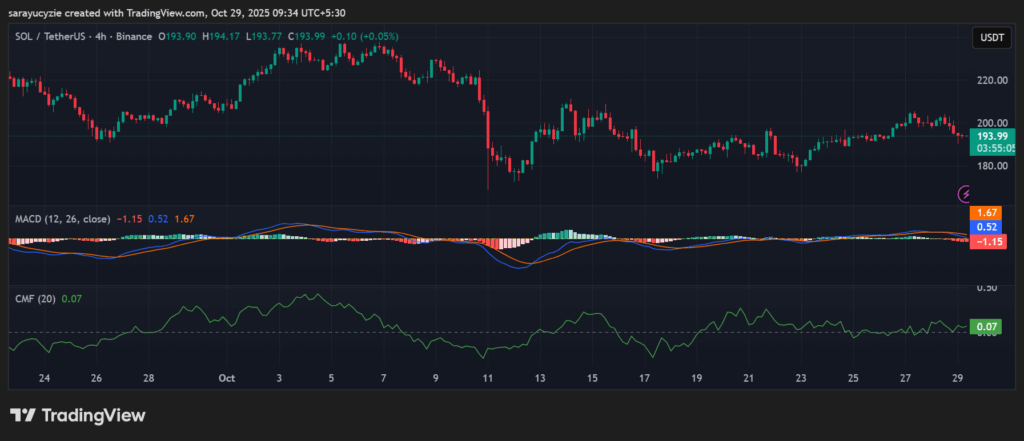The image size is (1024, 441).
Task: Click the Oct label on time axis
Action: [226, 378]
